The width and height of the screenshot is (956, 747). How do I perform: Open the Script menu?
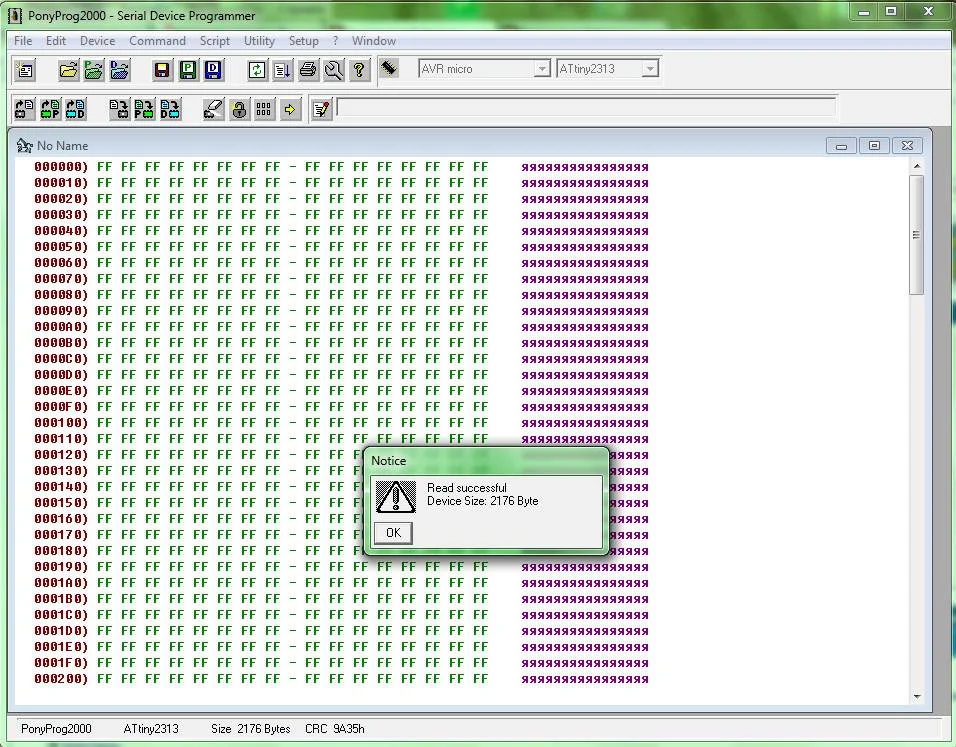click(215, 41)
